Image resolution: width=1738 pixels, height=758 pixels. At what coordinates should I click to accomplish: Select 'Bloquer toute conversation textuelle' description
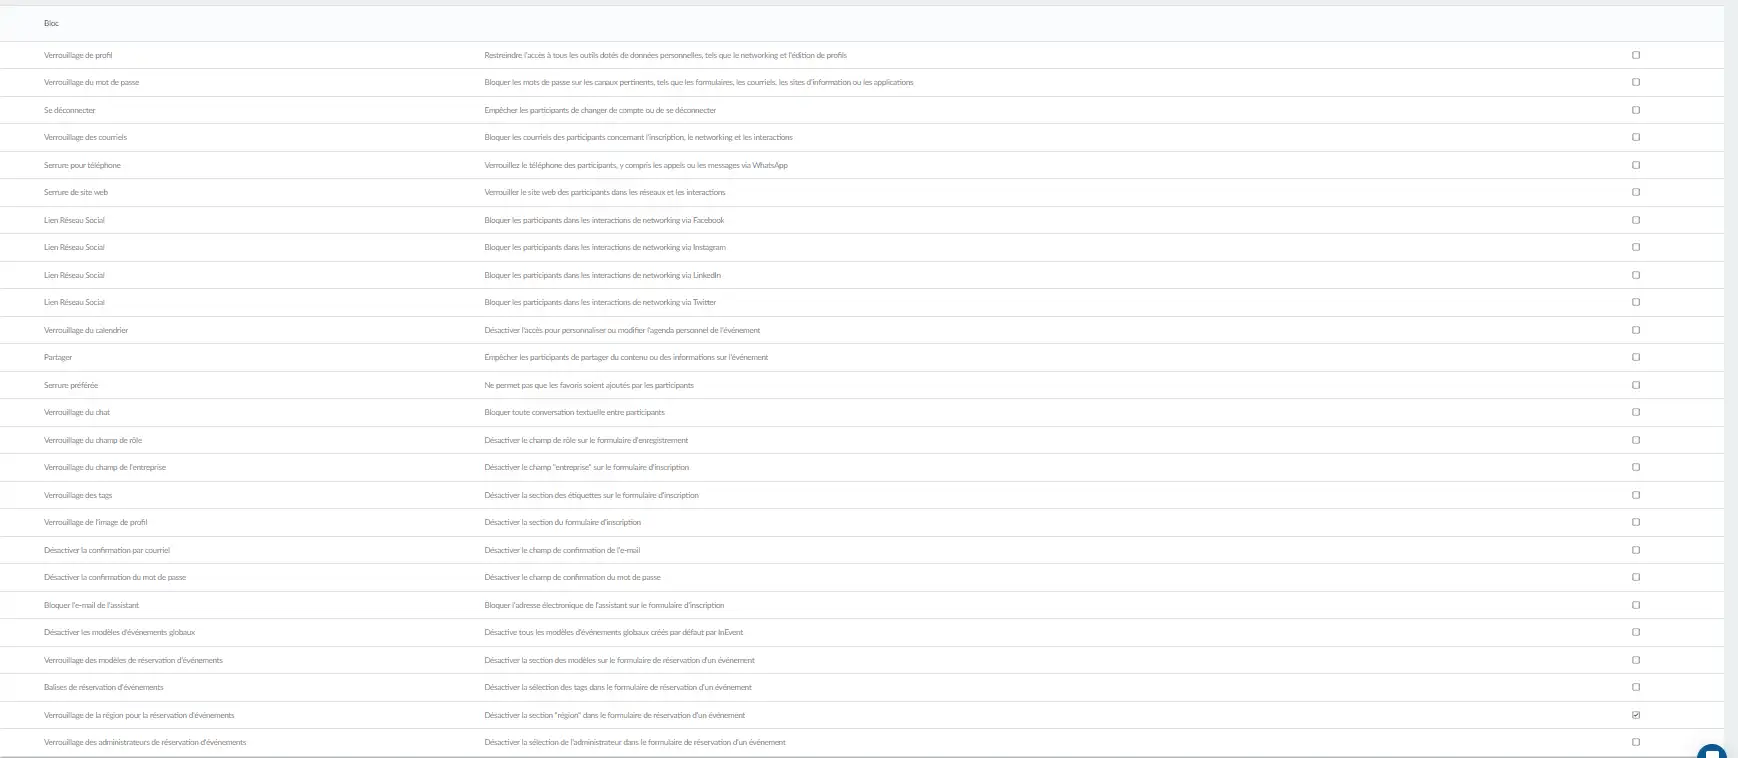pyautogui.click(x=574, y=412)
